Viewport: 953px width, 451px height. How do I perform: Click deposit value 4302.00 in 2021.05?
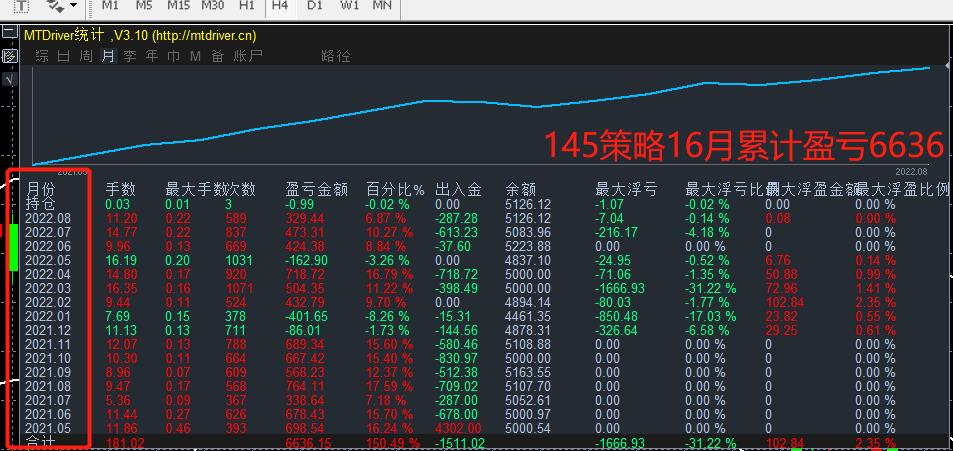click(458, 428)
